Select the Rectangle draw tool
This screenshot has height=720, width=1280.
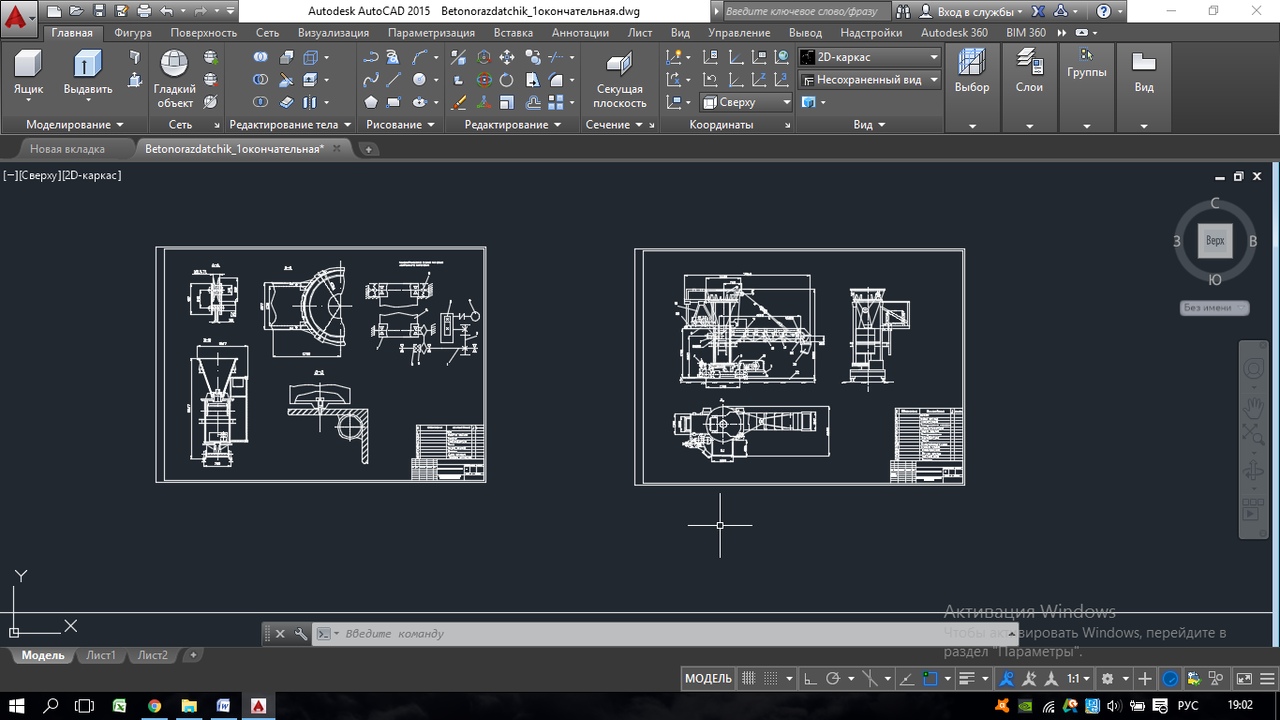point(393,102)
